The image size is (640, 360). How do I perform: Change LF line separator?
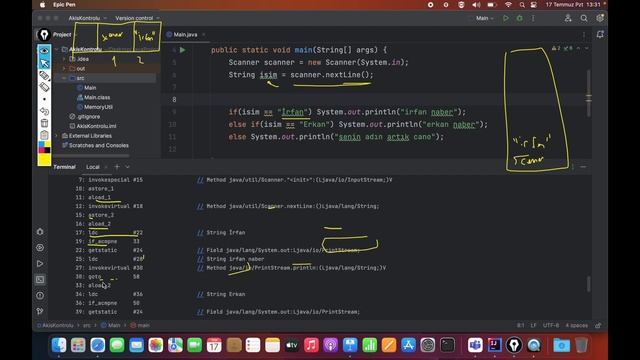(533, 325)
